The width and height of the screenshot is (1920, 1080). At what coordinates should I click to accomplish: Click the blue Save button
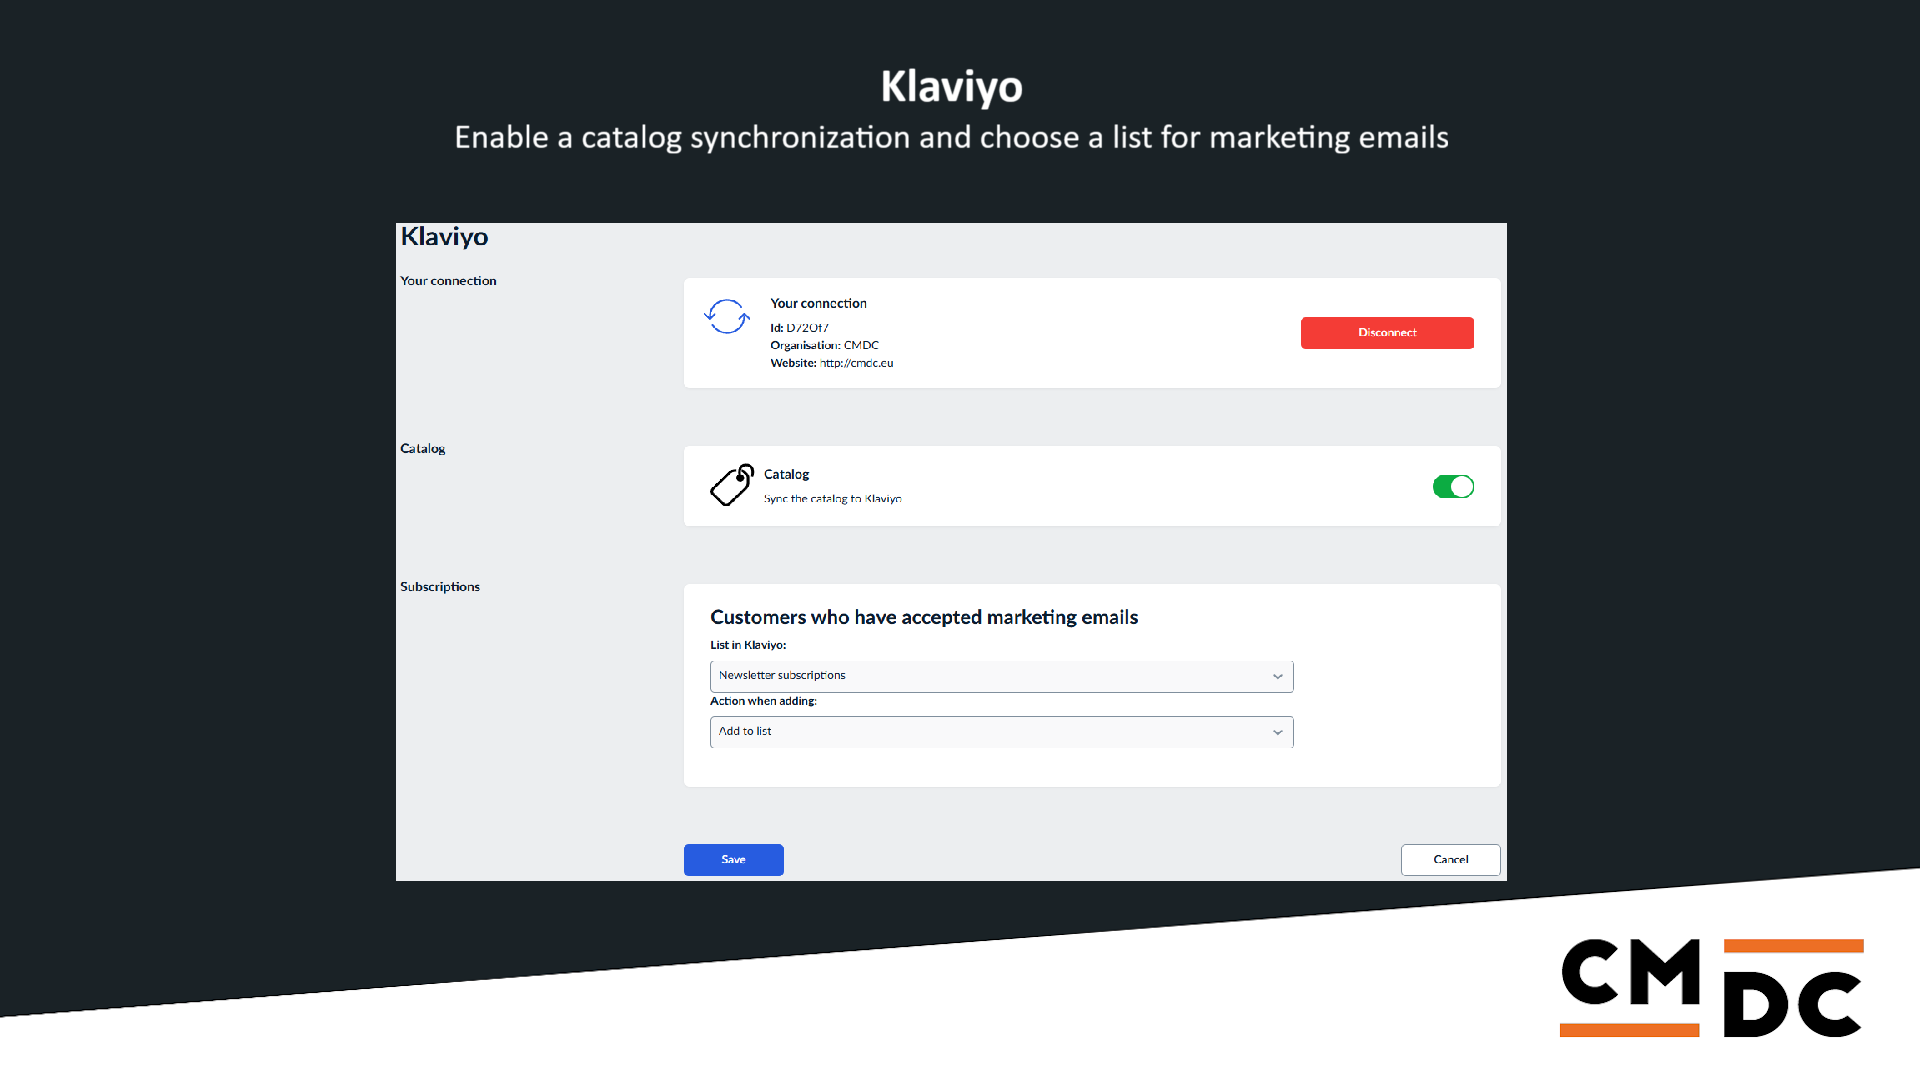pyautogui.click(x=733, y=860)
